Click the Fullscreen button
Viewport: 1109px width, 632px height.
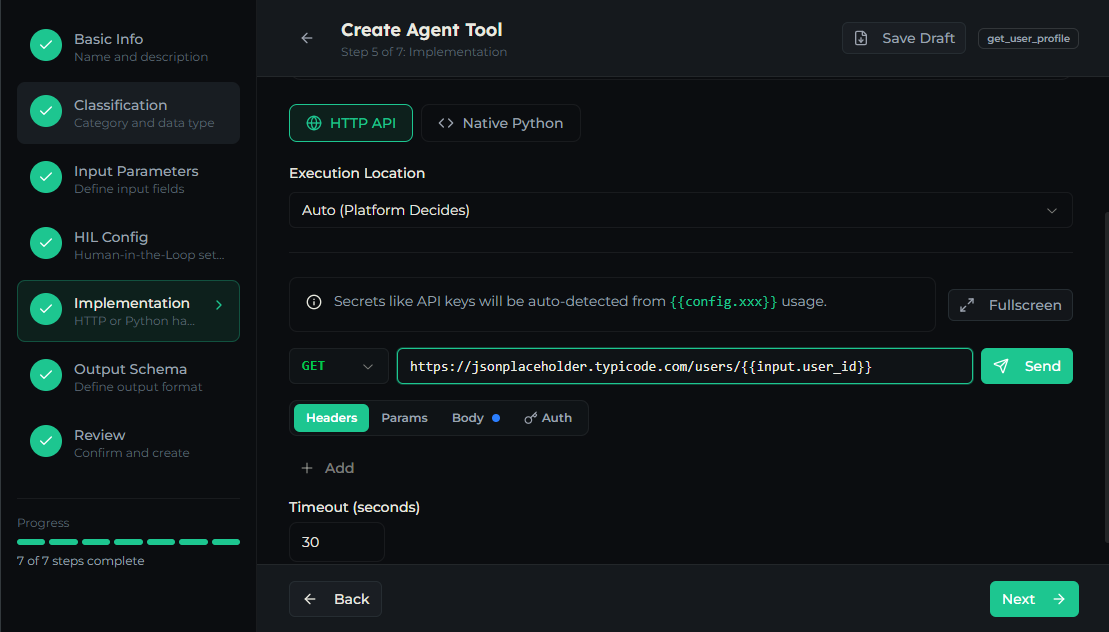pyautogui.click(x=1010, y=305)
